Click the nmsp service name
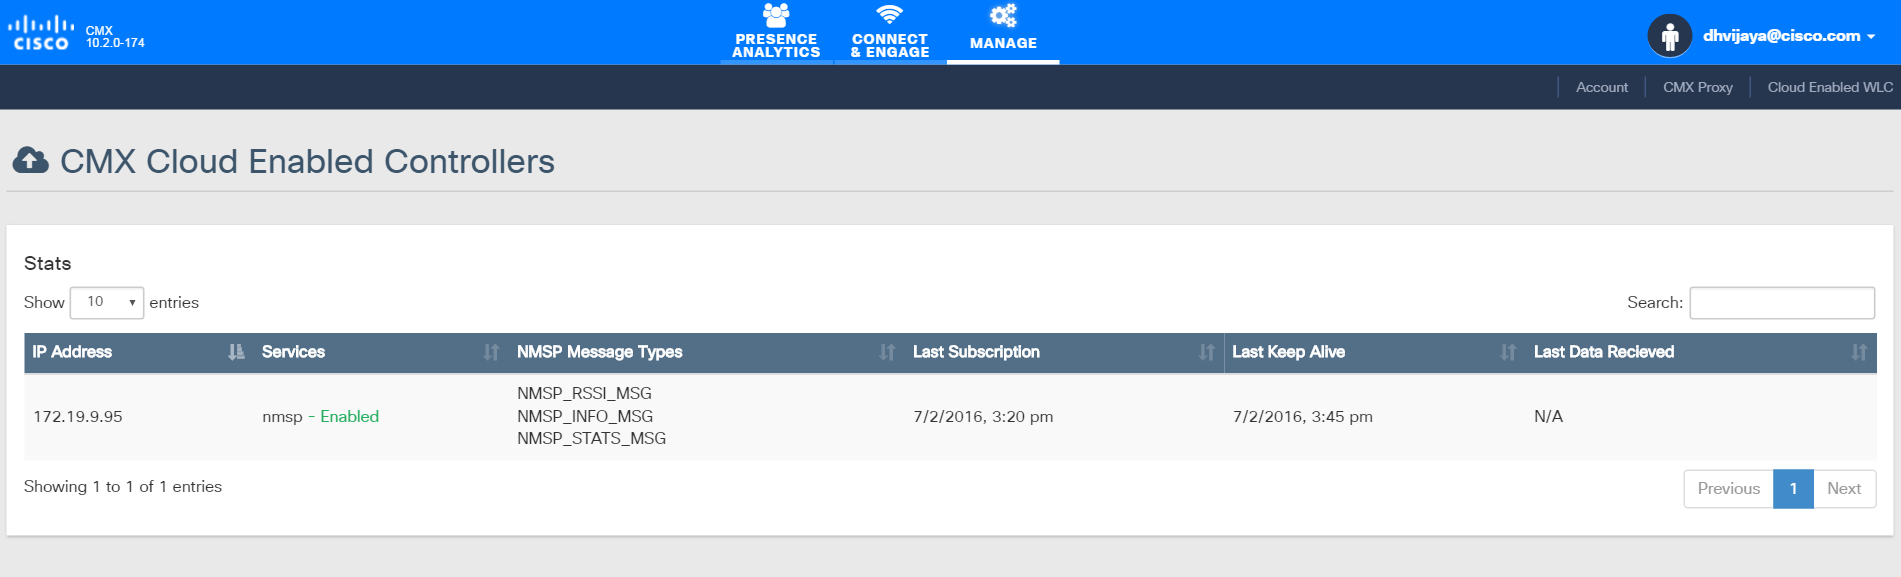This screenshot has width=1901, height=577. tap(282, 417)
